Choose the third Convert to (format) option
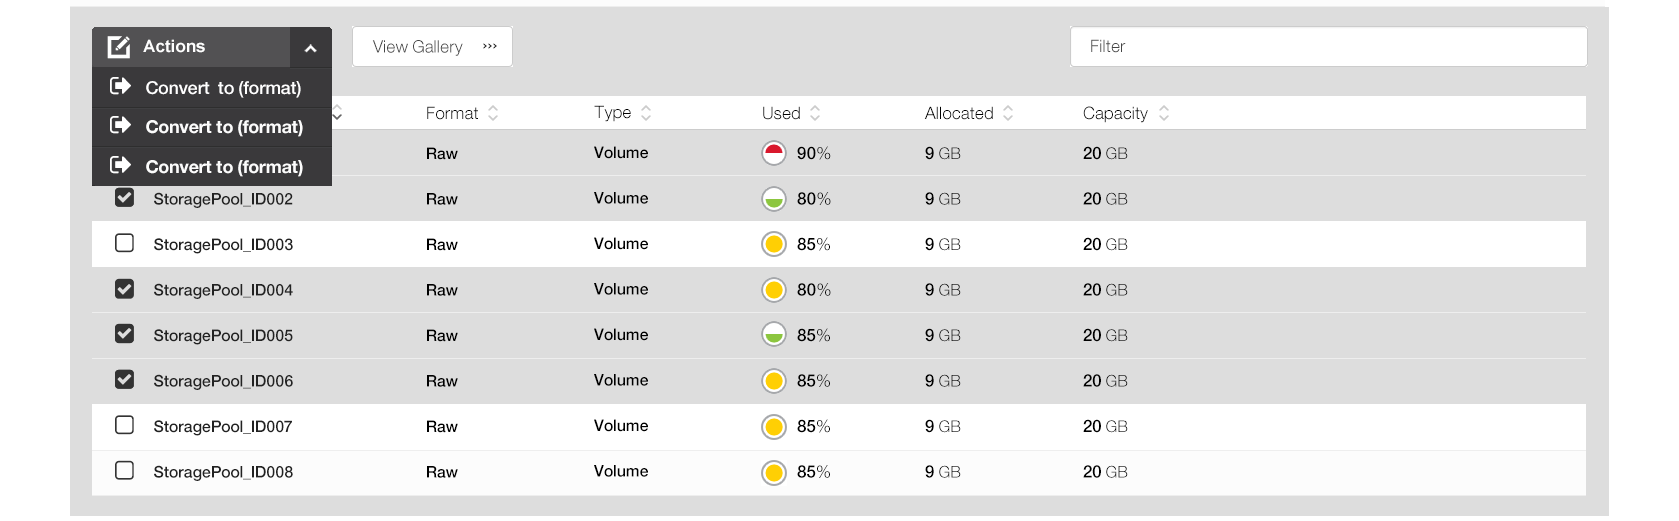Viewport: 1679px width, 521px height. (x=223, y=167)
